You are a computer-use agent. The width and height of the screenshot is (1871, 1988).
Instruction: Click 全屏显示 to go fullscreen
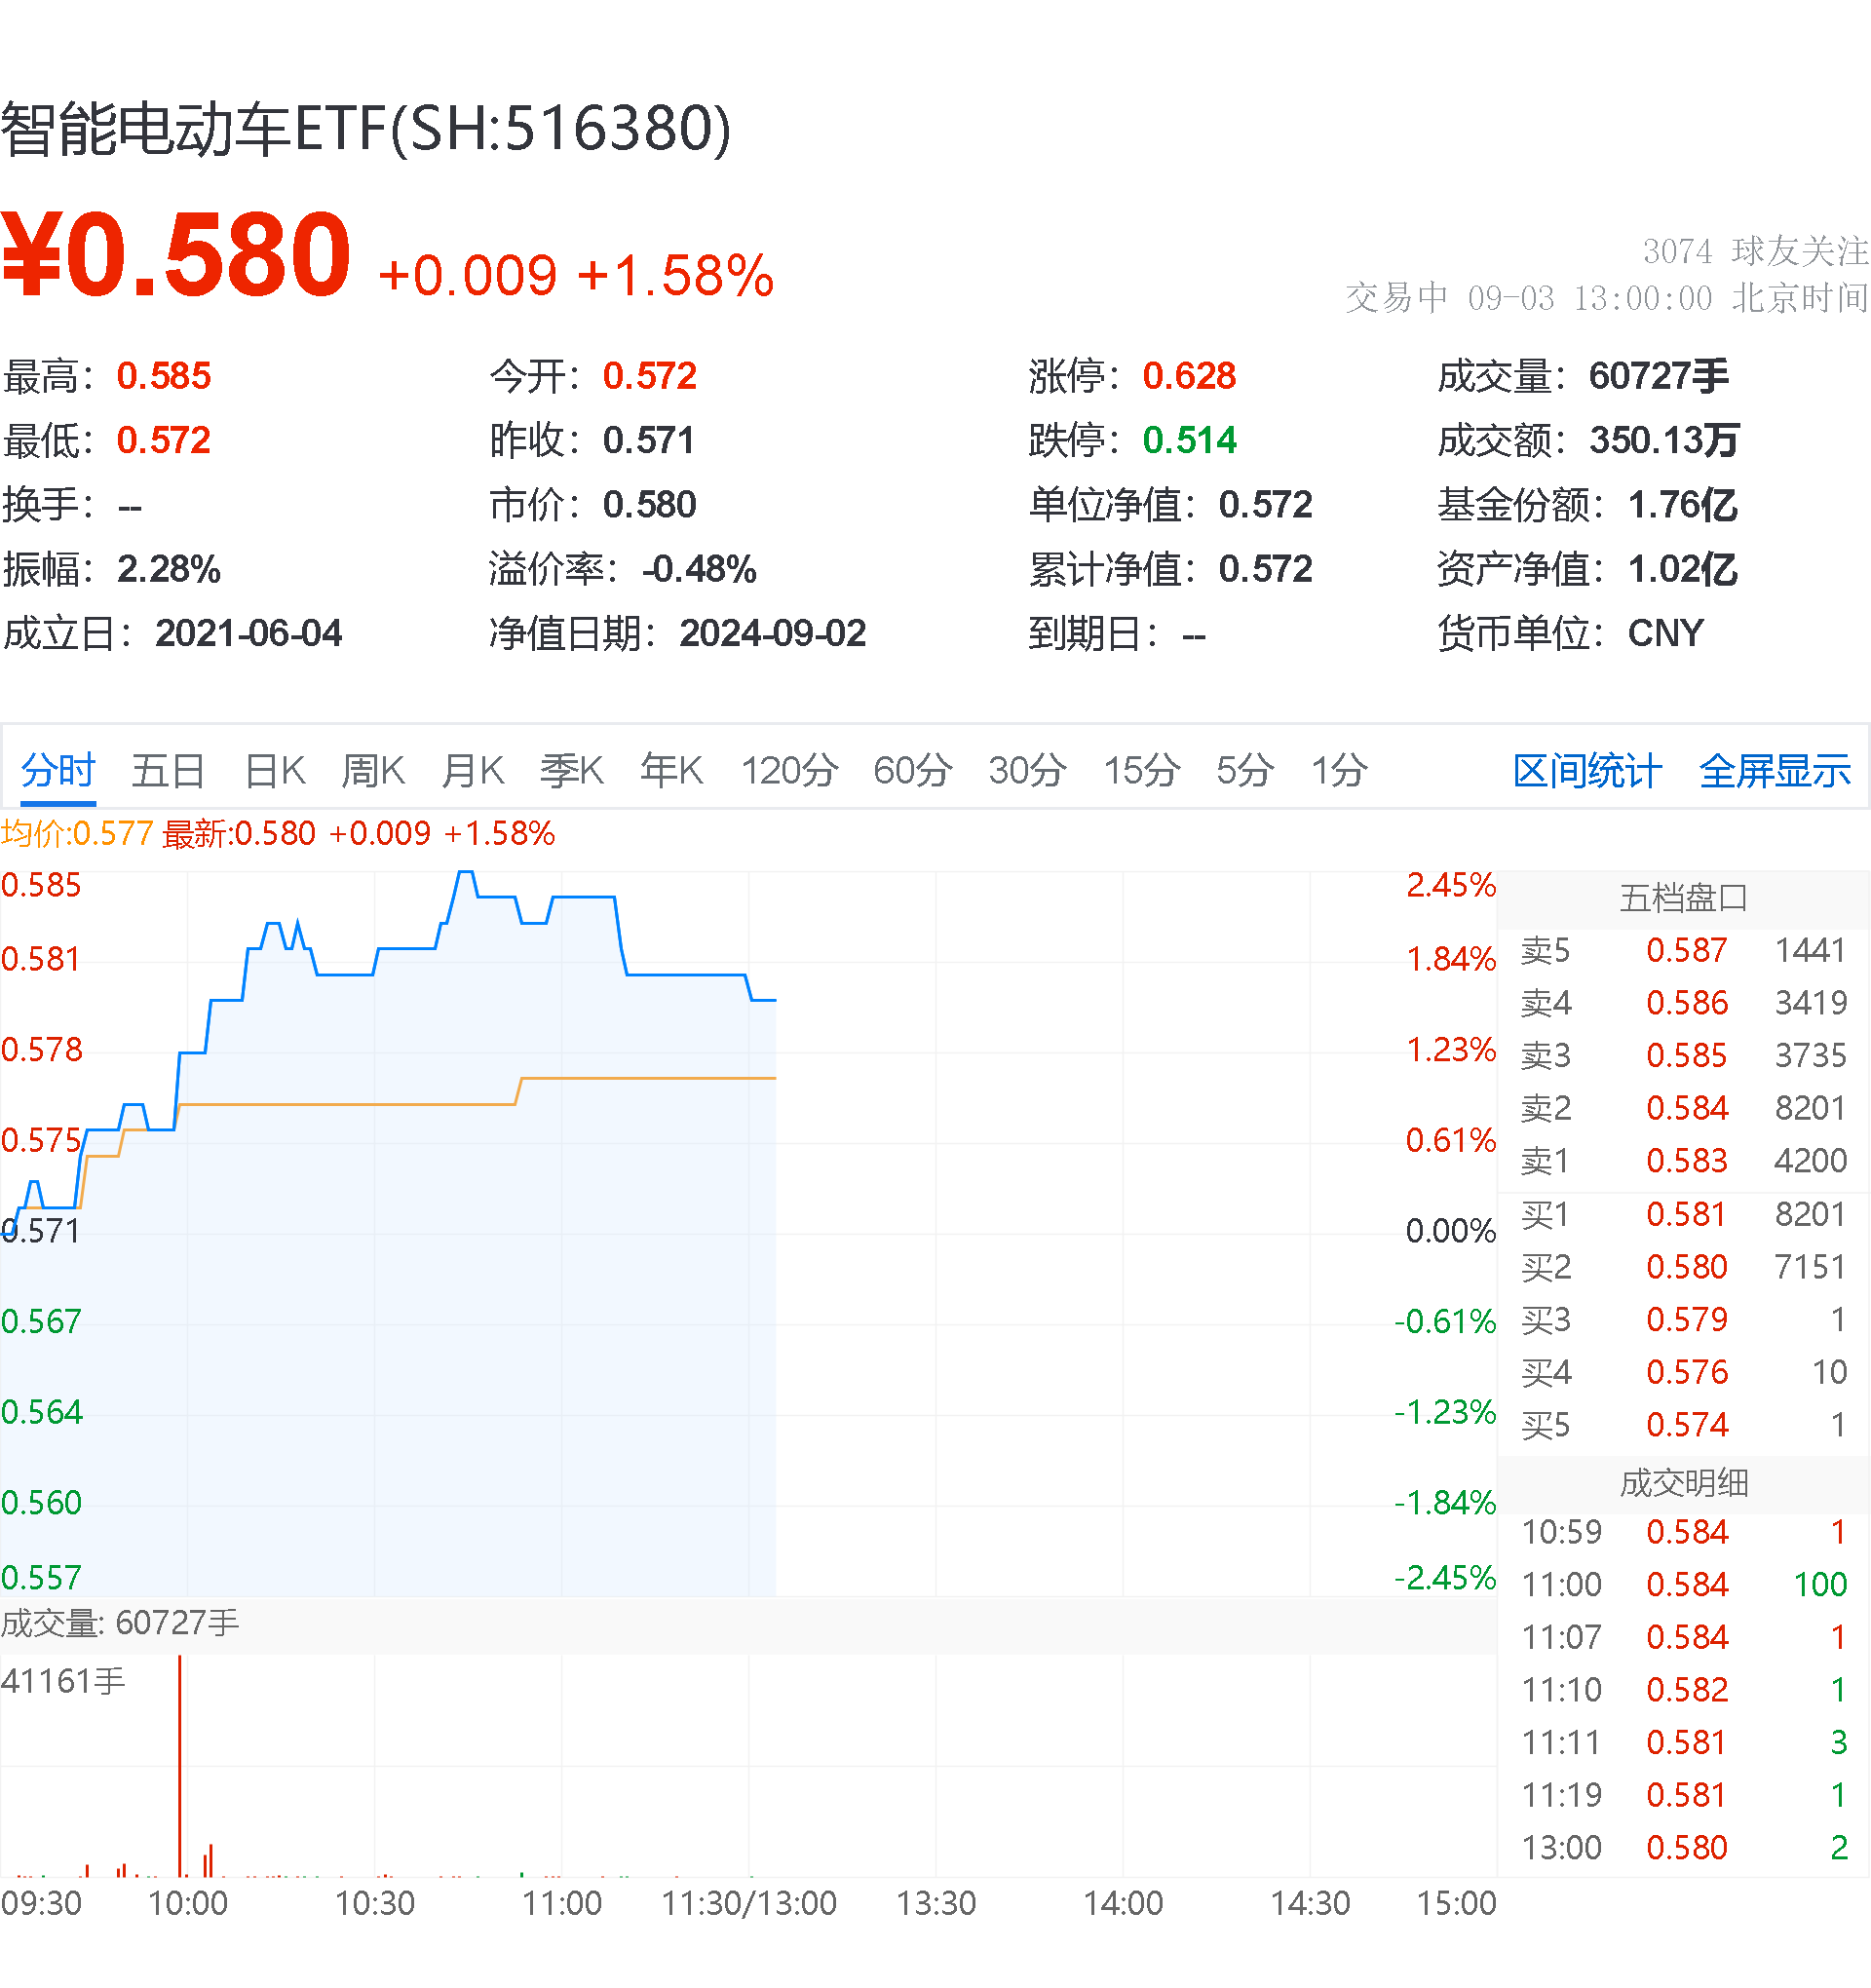(x=1775, y=771)
